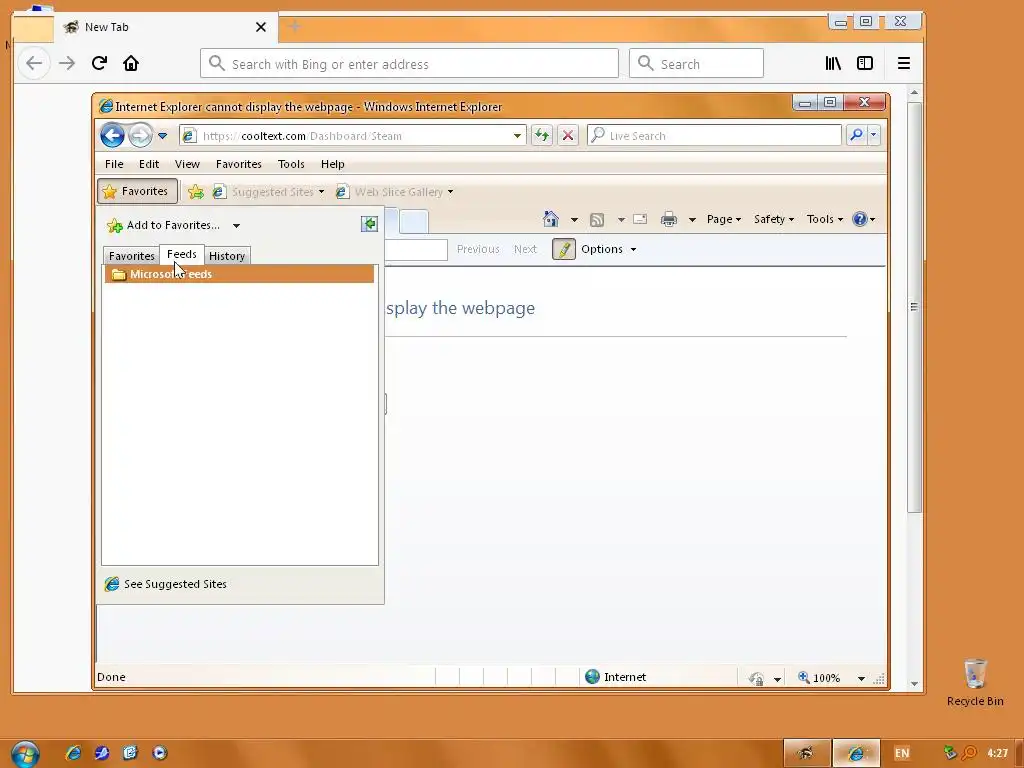Open the Safety dropdown menu
Image resolution: width=1024 pixels, height=768 pixels.
(x=774, y=219)
